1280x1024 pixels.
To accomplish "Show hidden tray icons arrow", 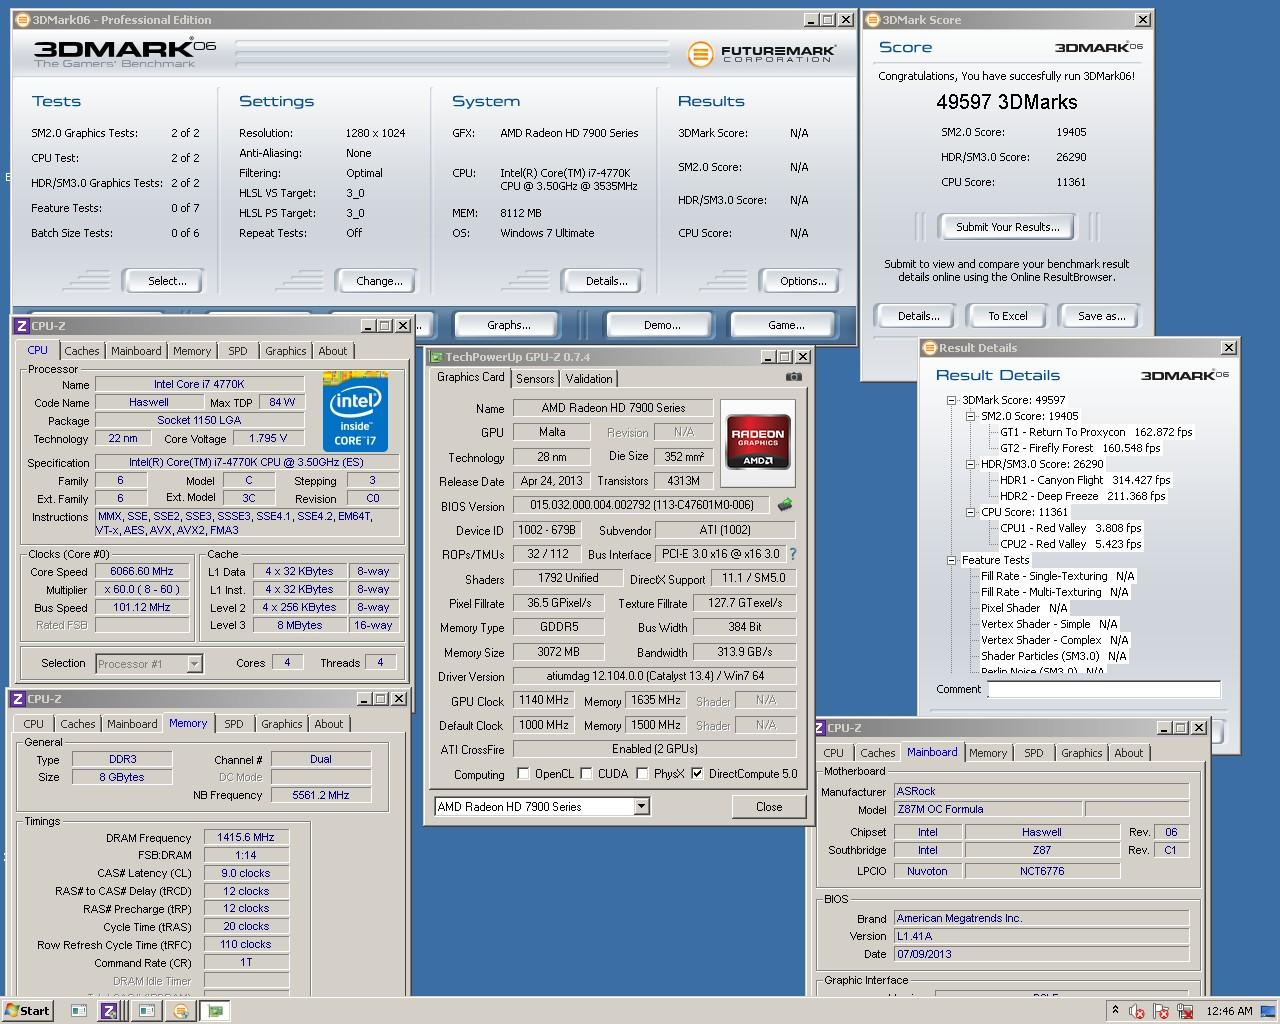I will 1115,1010.
